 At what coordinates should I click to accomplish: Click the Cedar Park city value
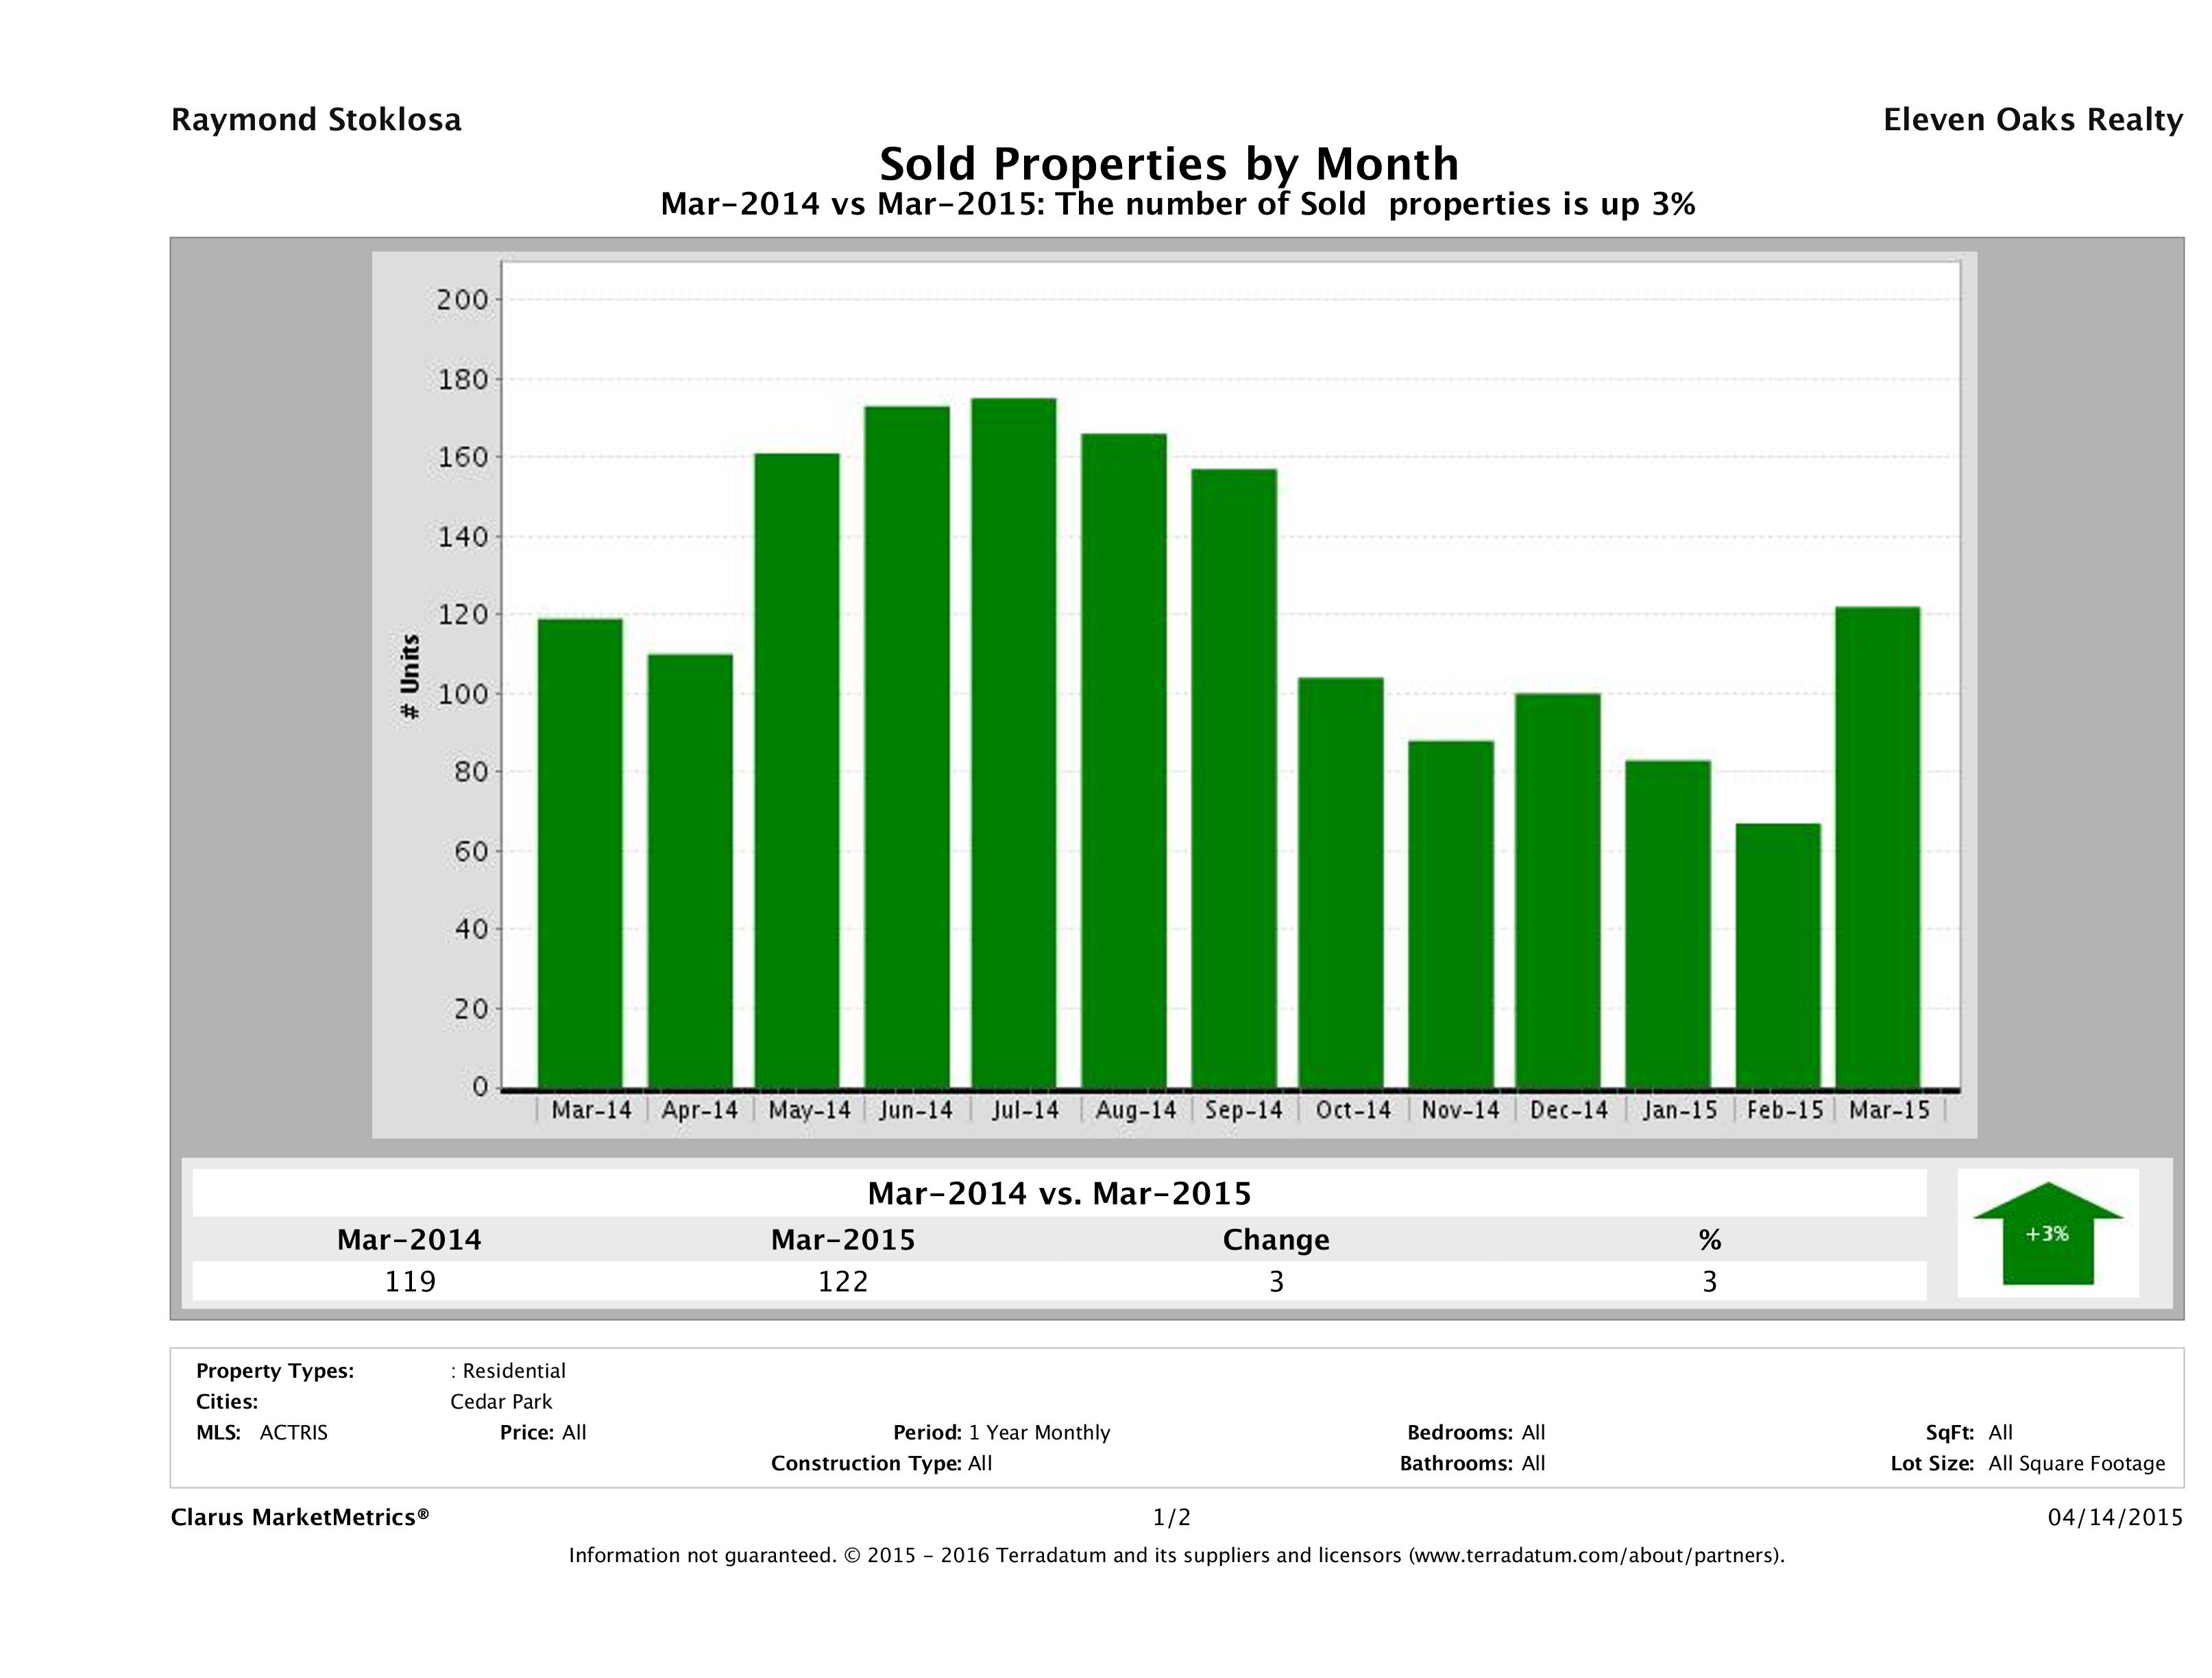tap(501, 1401)
